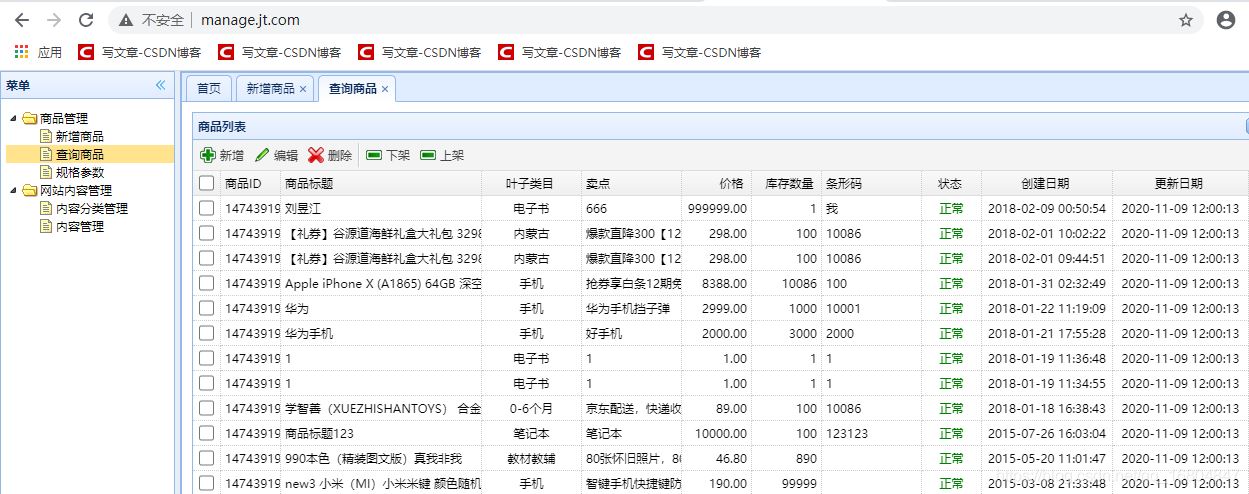Screen dimensions: 1249x494
Task: Sort by the 价格 column header
Action: [x=731, y=183]
